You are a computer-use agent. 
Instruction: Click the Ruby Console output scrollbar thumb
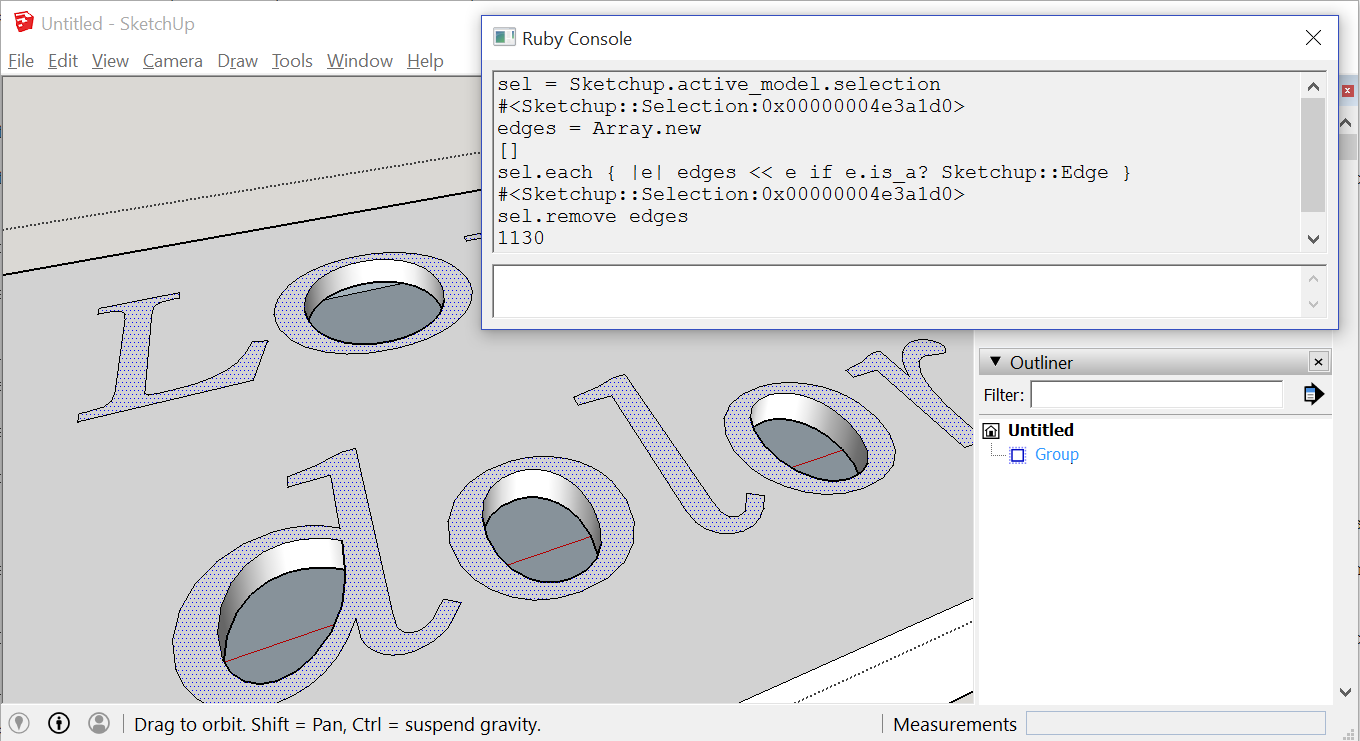[1313, 155]
